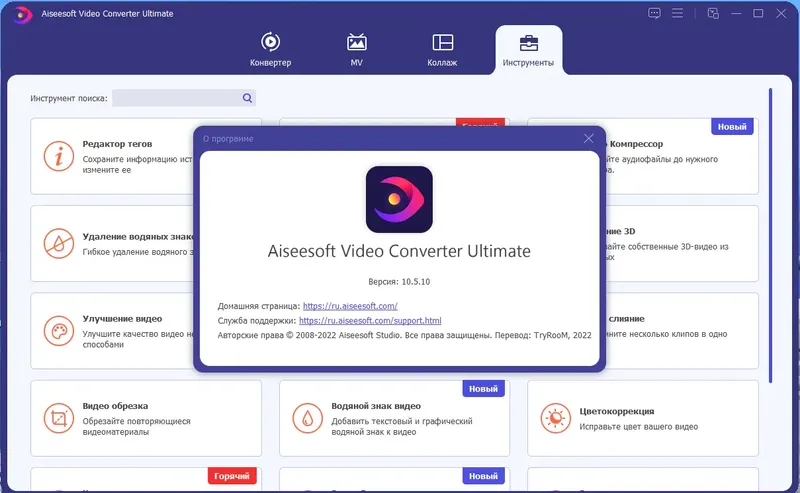
Task: Close the О программе dialog
Action: point(588,138)
